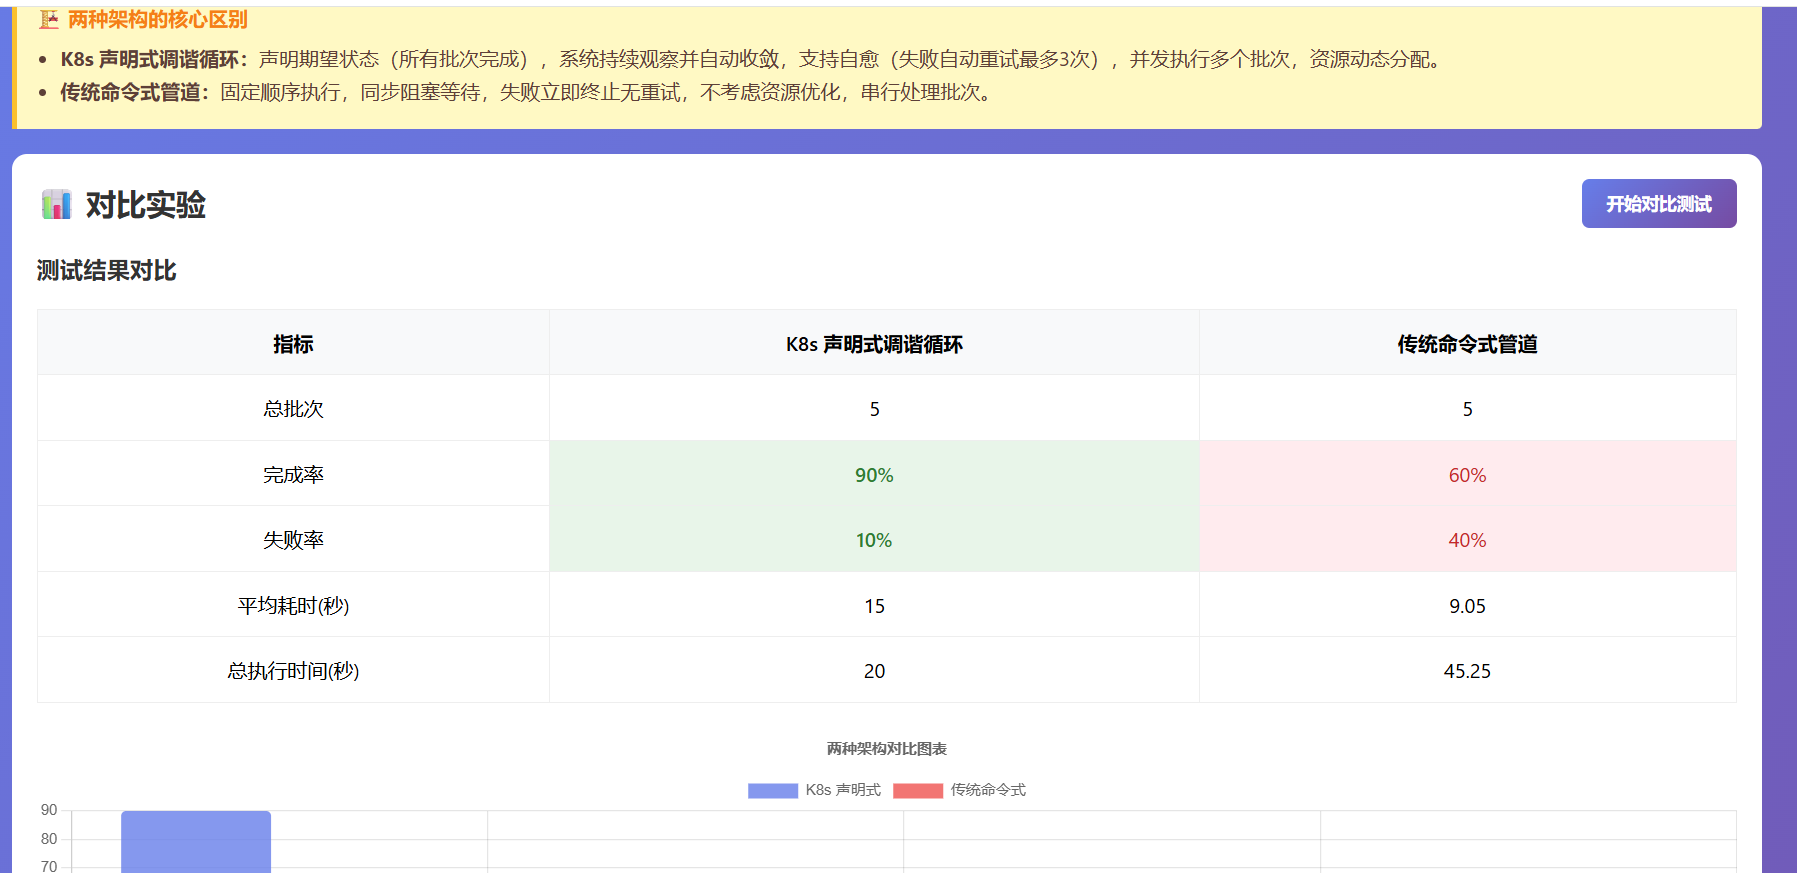Select the 传统命令式管道 column header
Image resolution: width=1797 pixels, height=873 pixels.
pyautogui.click(x=1467, y=343)
